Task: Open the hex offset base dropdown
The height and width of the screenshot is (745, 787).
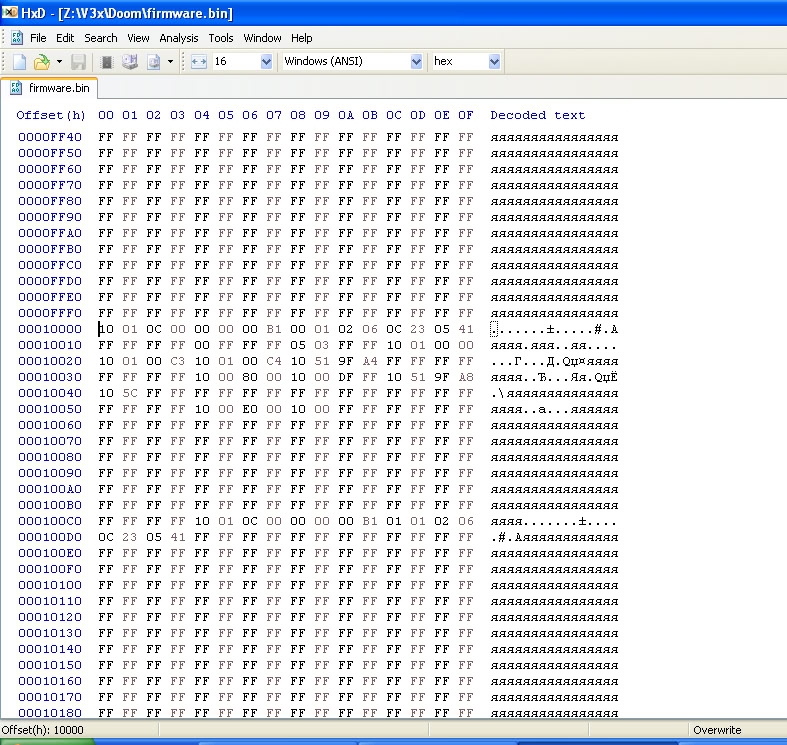Action: (494, 62)
